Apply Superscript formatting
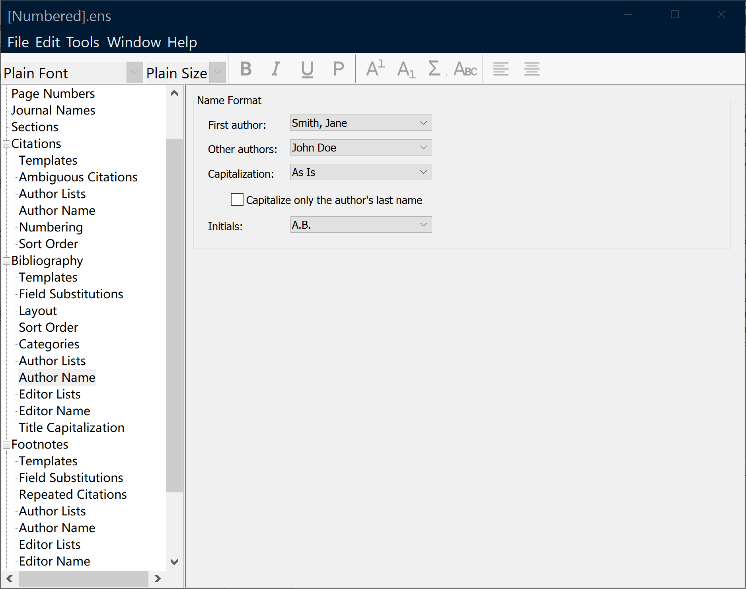The image size is (746, 589). coord(375,69)
